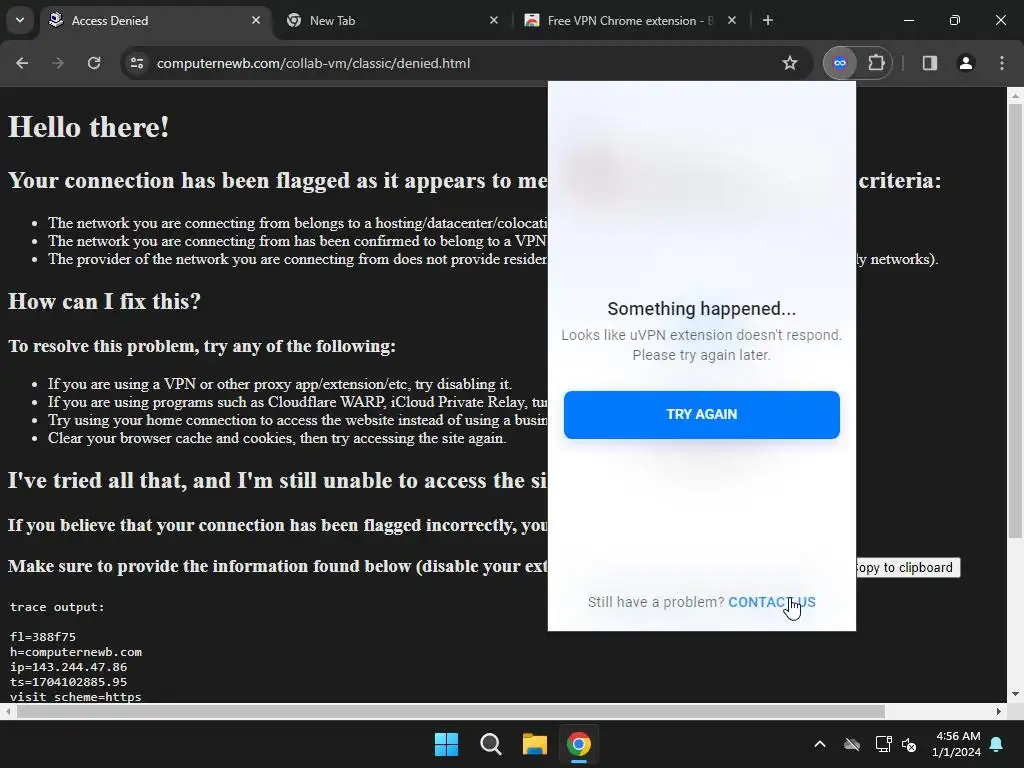
Task: Click the Chrome taskbar icon
Action: (579, 744)
